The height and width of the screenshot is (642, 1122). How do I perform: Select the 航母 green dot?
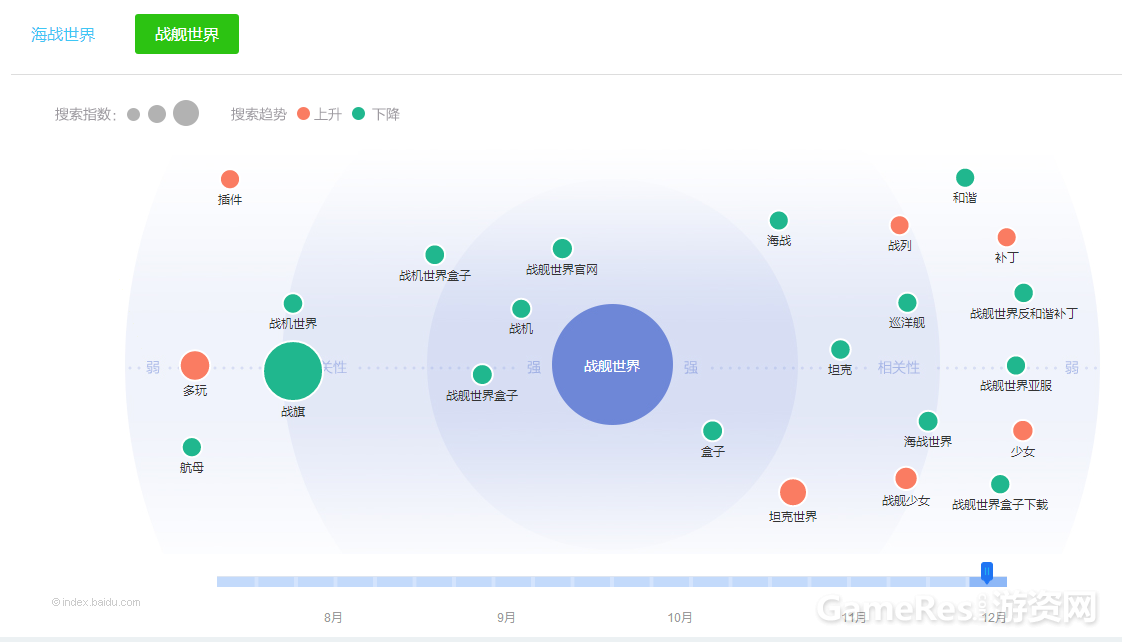click(x=192, y=447)
